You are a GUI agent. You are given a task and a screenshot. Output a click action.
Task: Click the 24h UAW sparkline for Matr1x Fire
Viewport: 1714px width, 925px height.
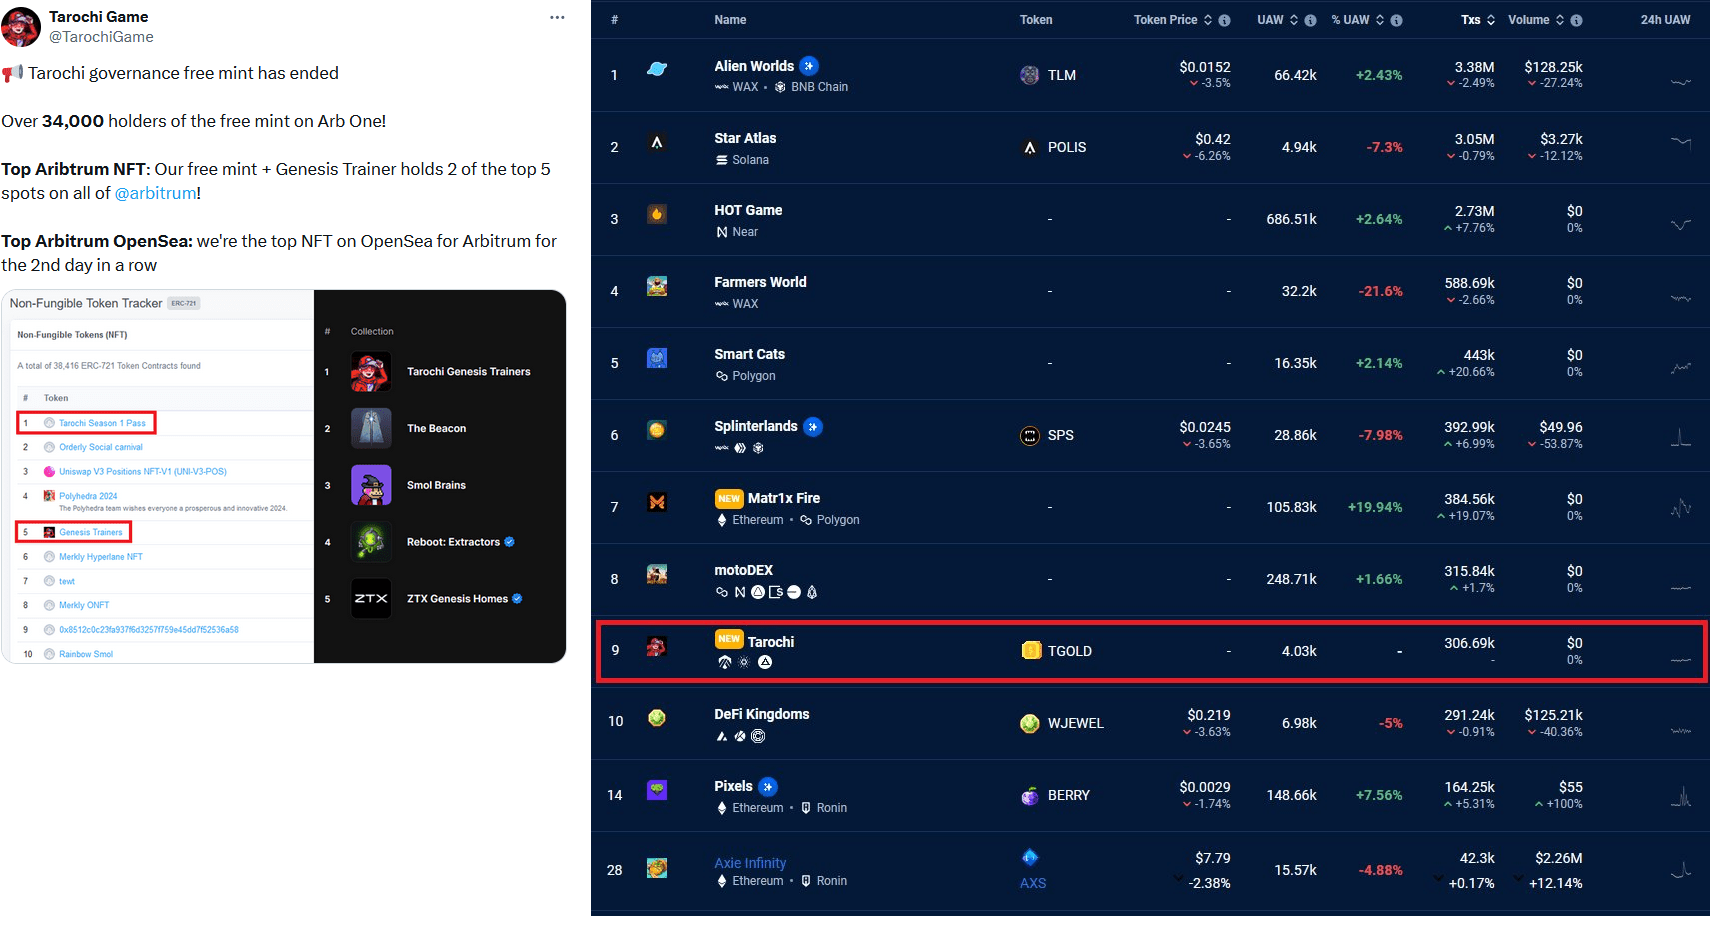1681,508
